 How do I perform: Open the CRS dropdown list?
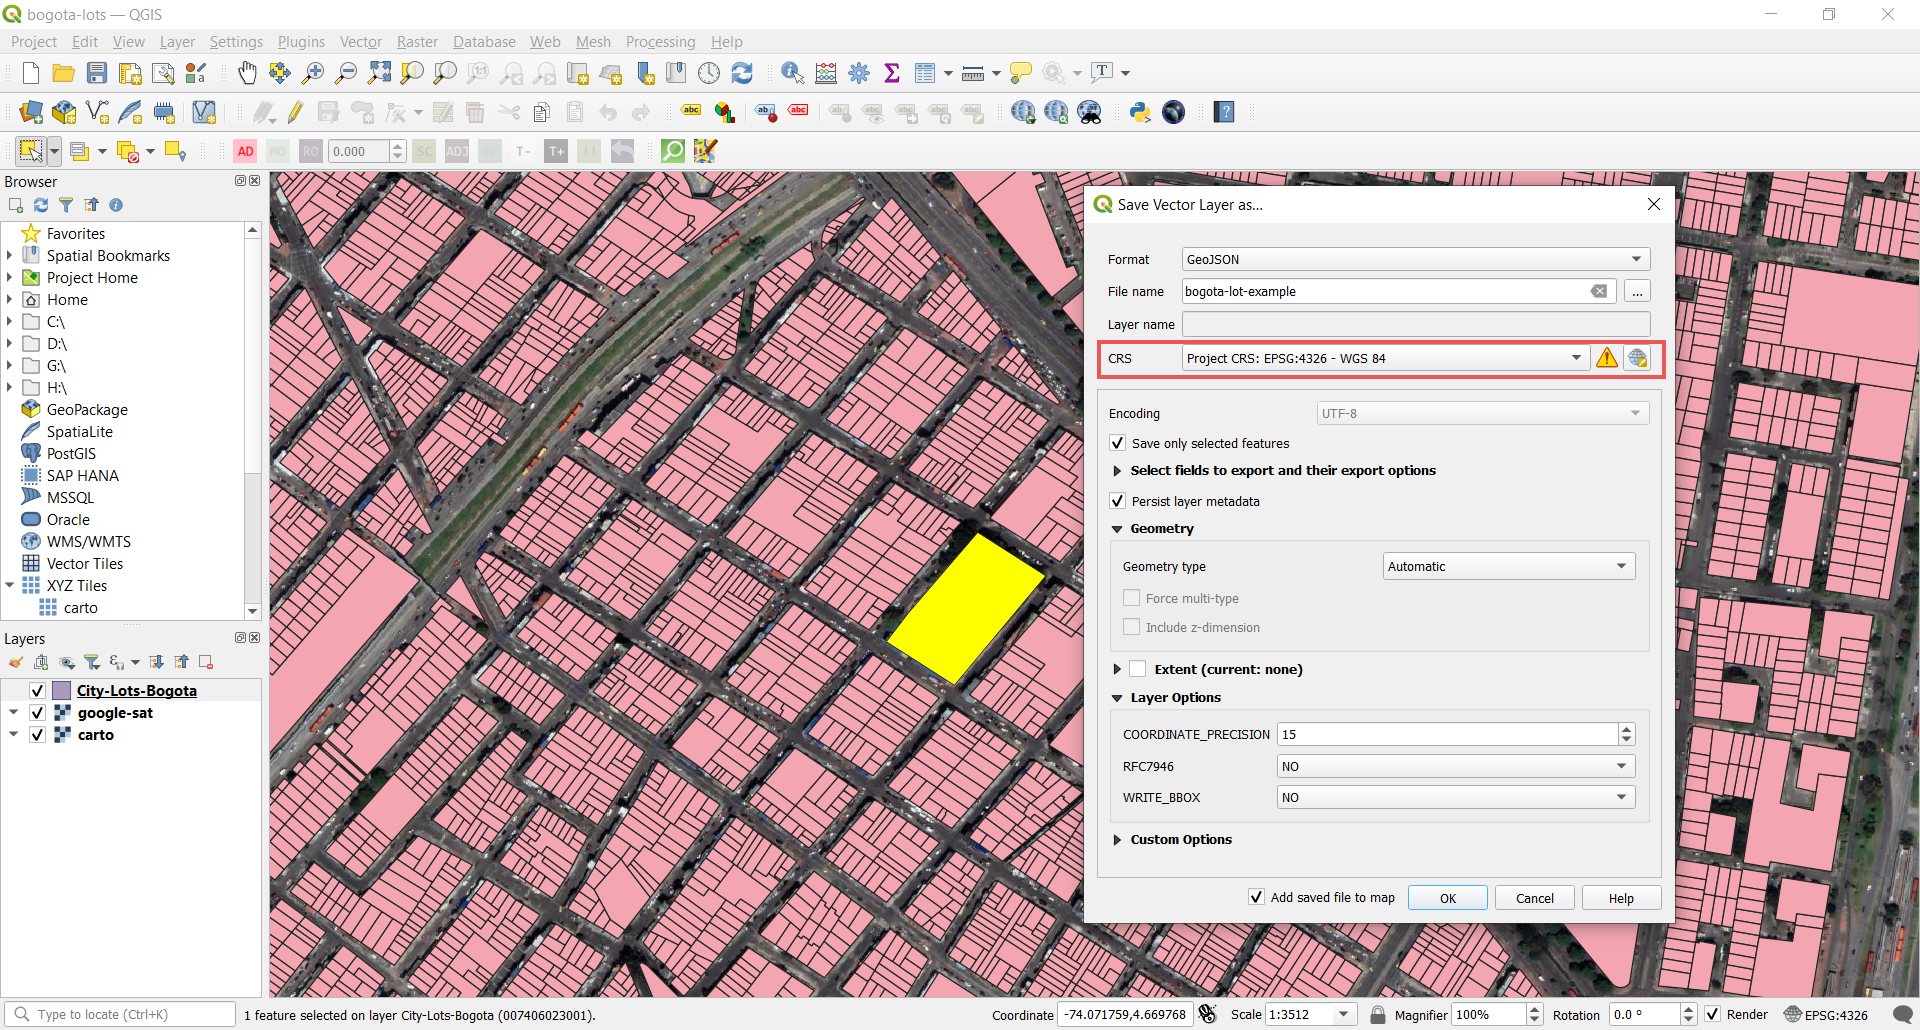pyautogui.click(x=1386, y=358)
